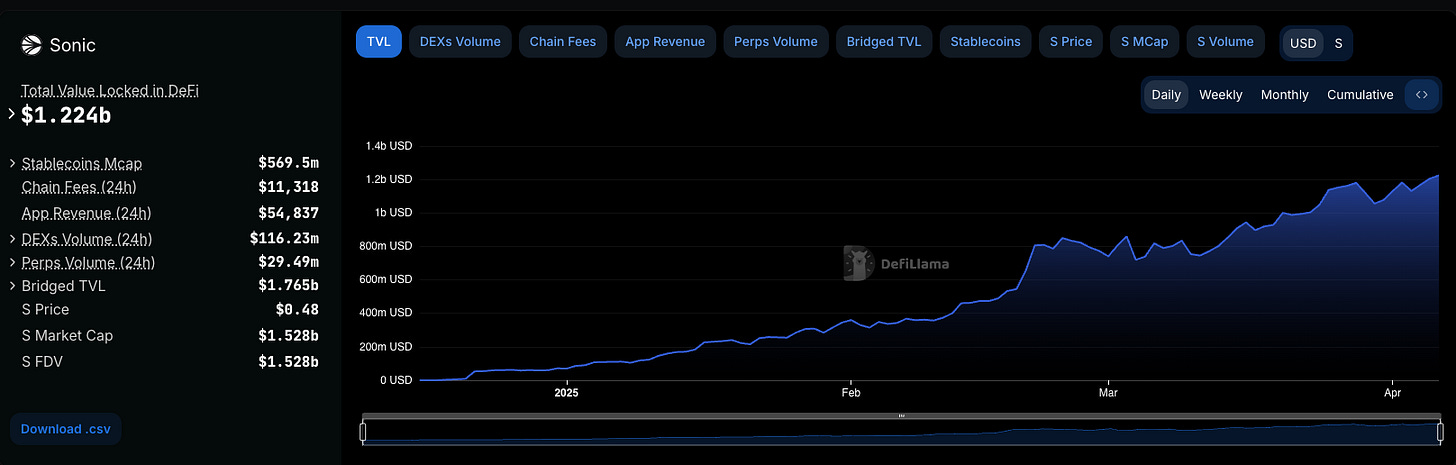The image size is (1456, 465).
Task: Expand DEXs Volume (24h) details
Action: [x=12, y=239]
